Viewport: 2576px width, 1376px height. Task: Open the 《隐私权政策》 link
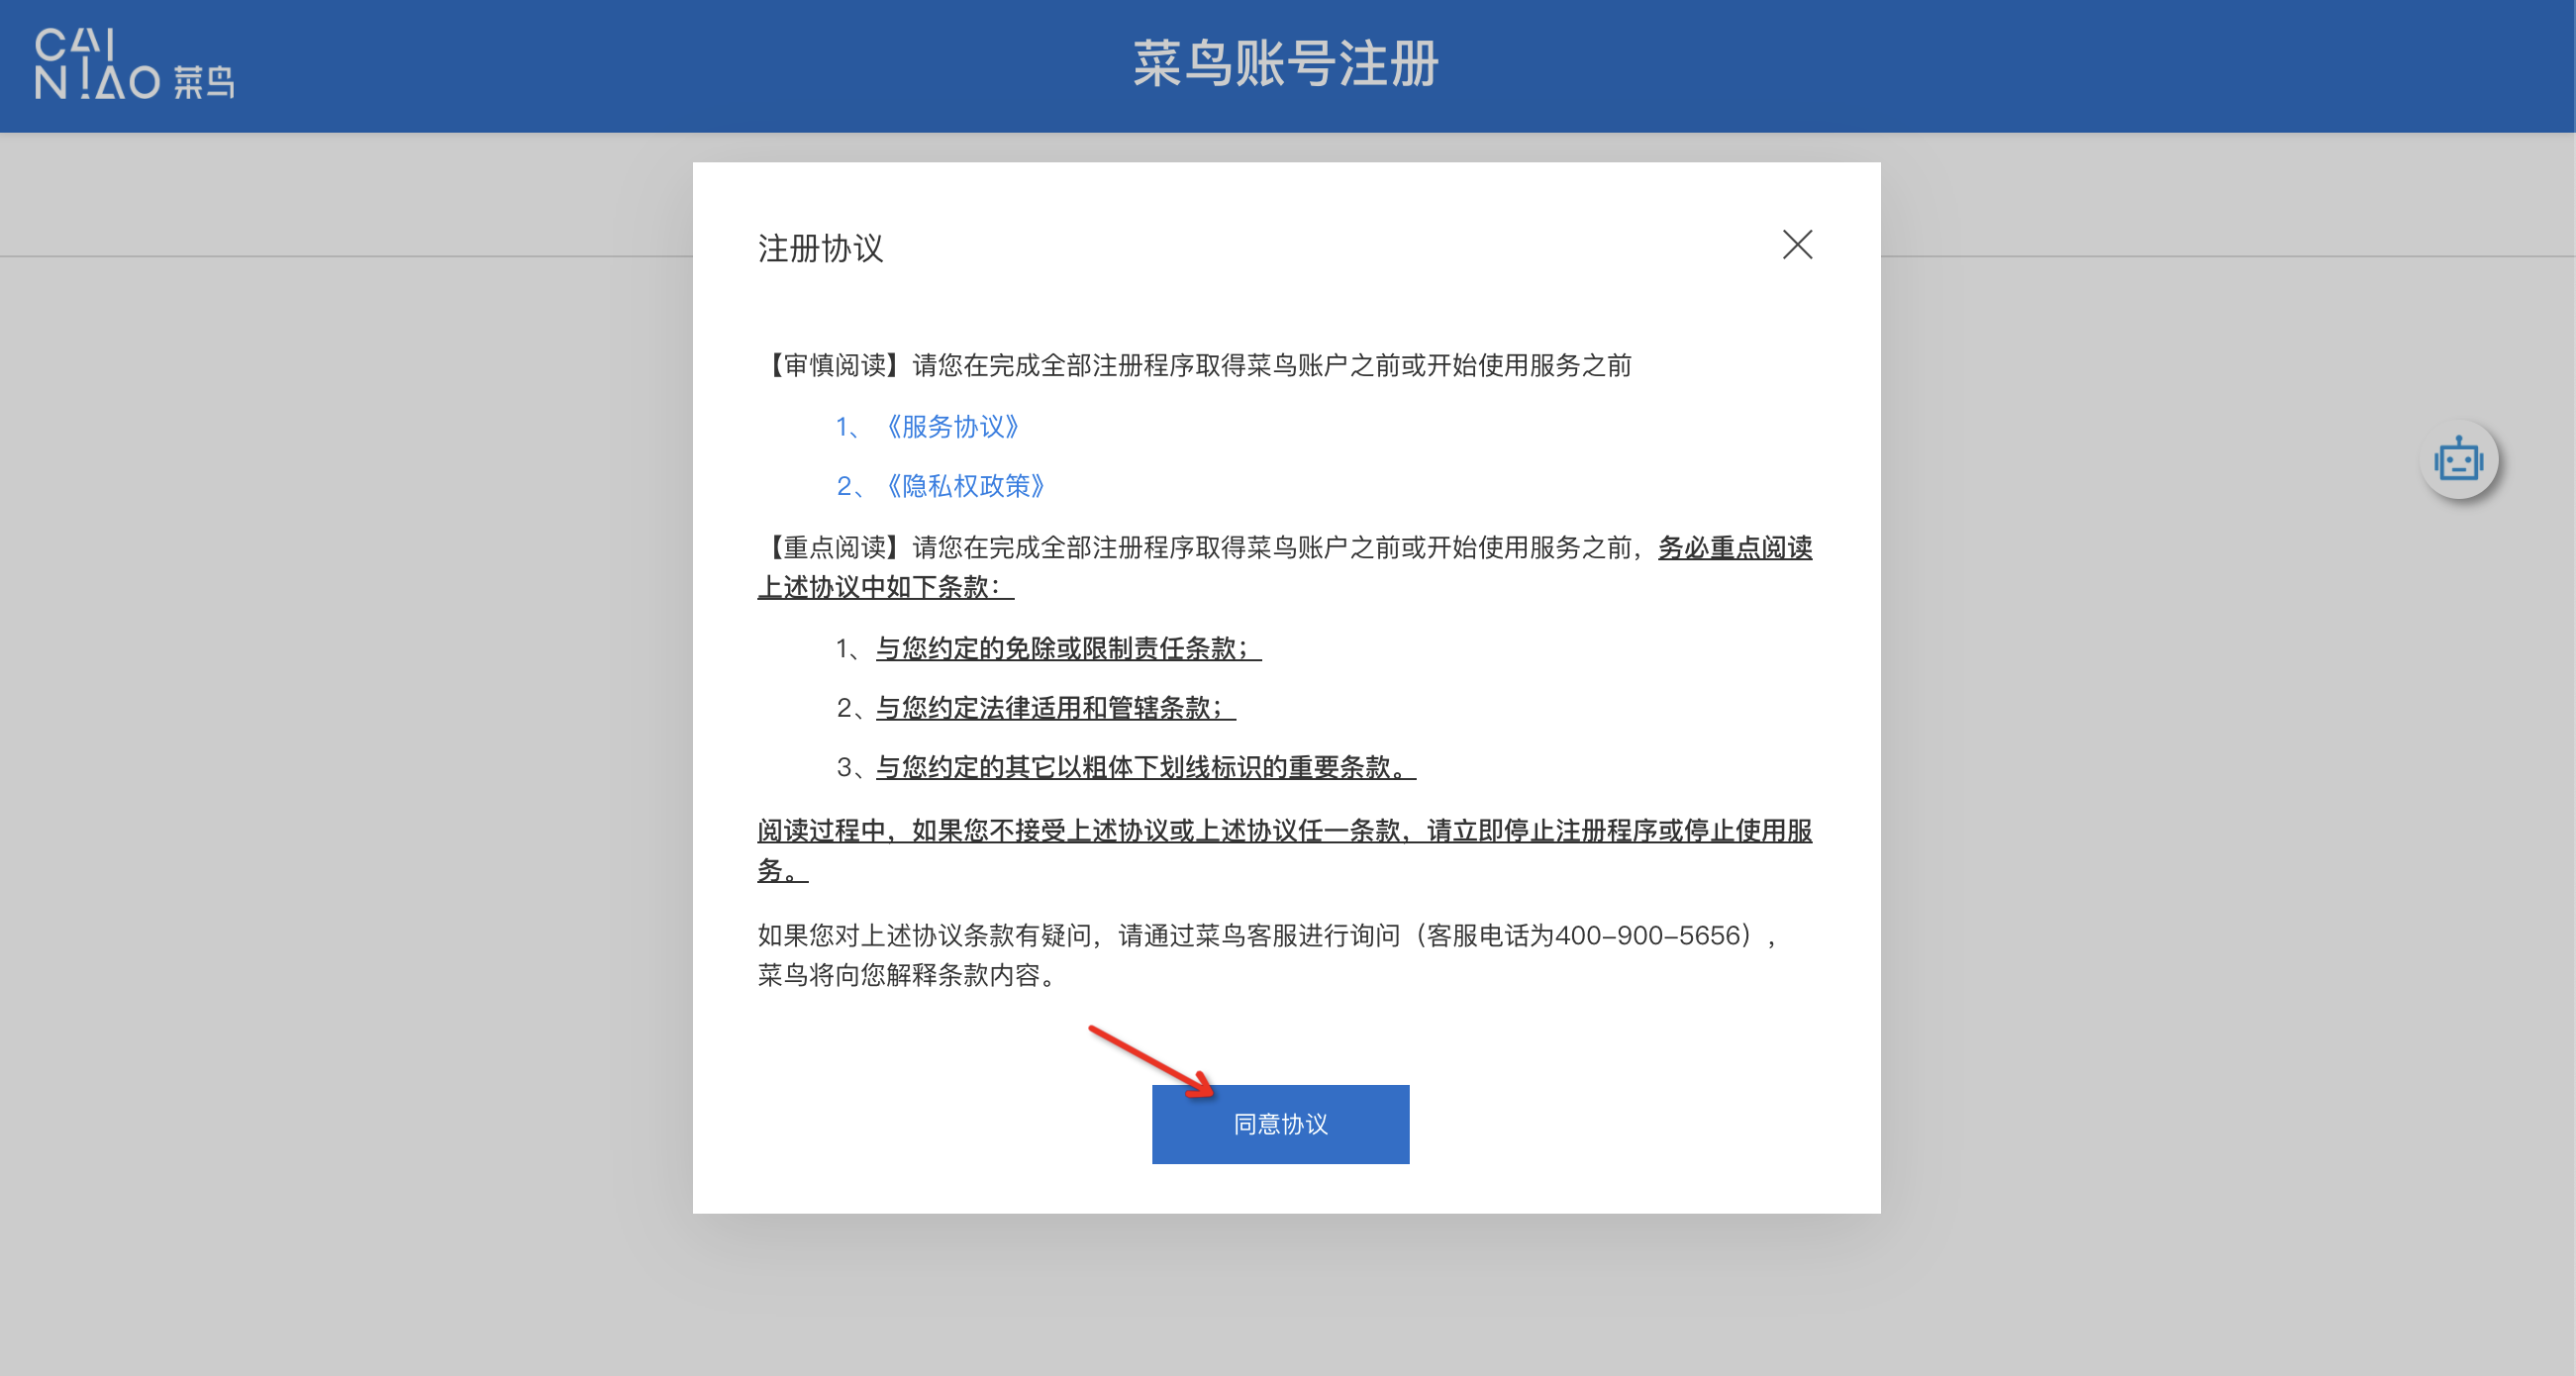[x=965, y=486]
